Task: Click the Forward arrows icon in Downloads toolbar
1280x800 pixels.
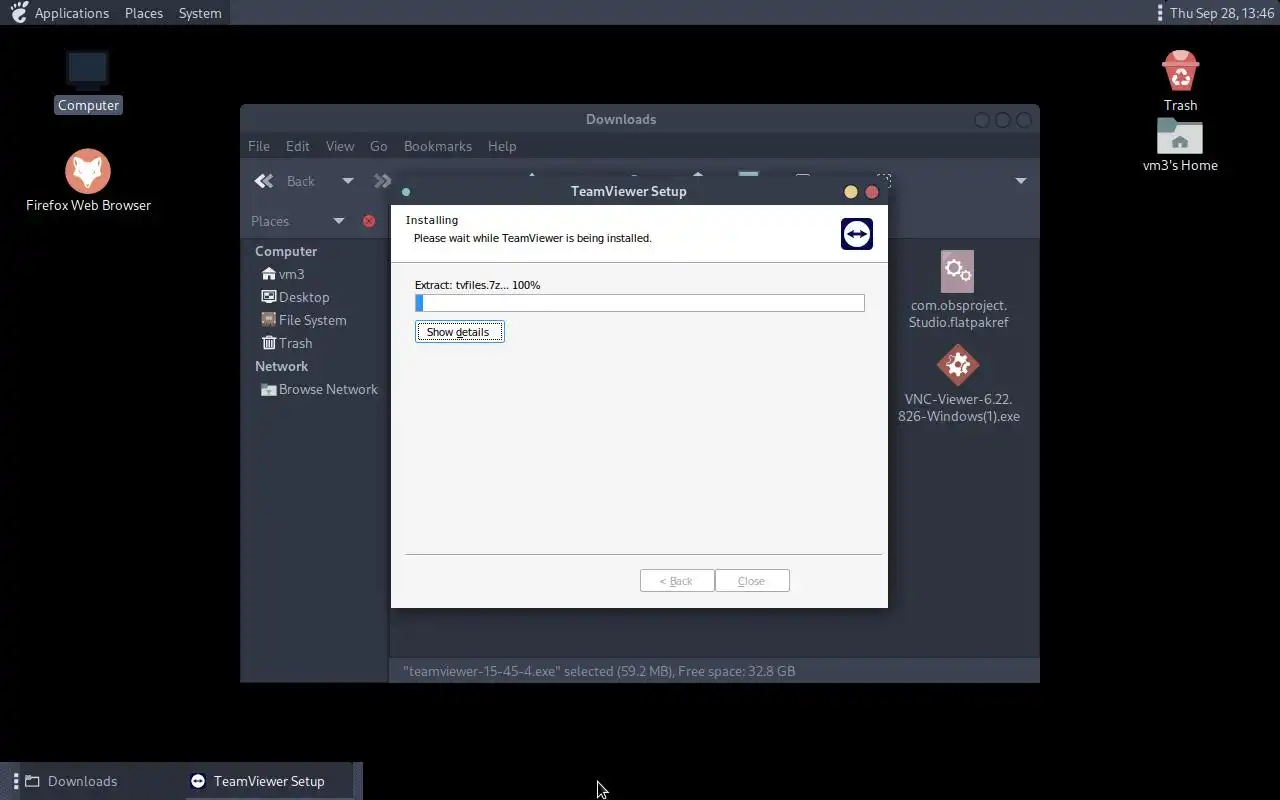Action: [x=382, y=181]
